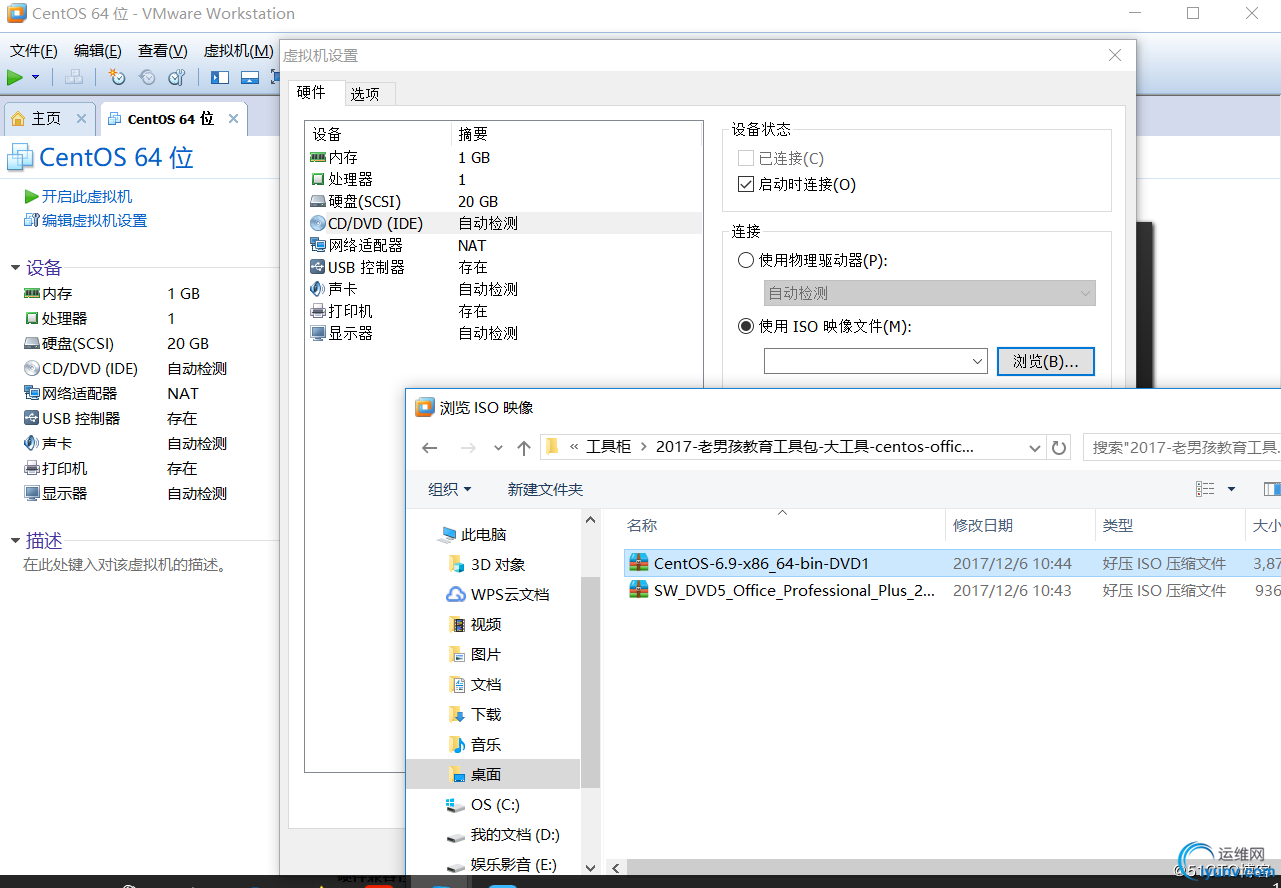1281x888 pixels.
Task: Select CD/DVD (IDE) row in hardware list
Action: (504, 224)
